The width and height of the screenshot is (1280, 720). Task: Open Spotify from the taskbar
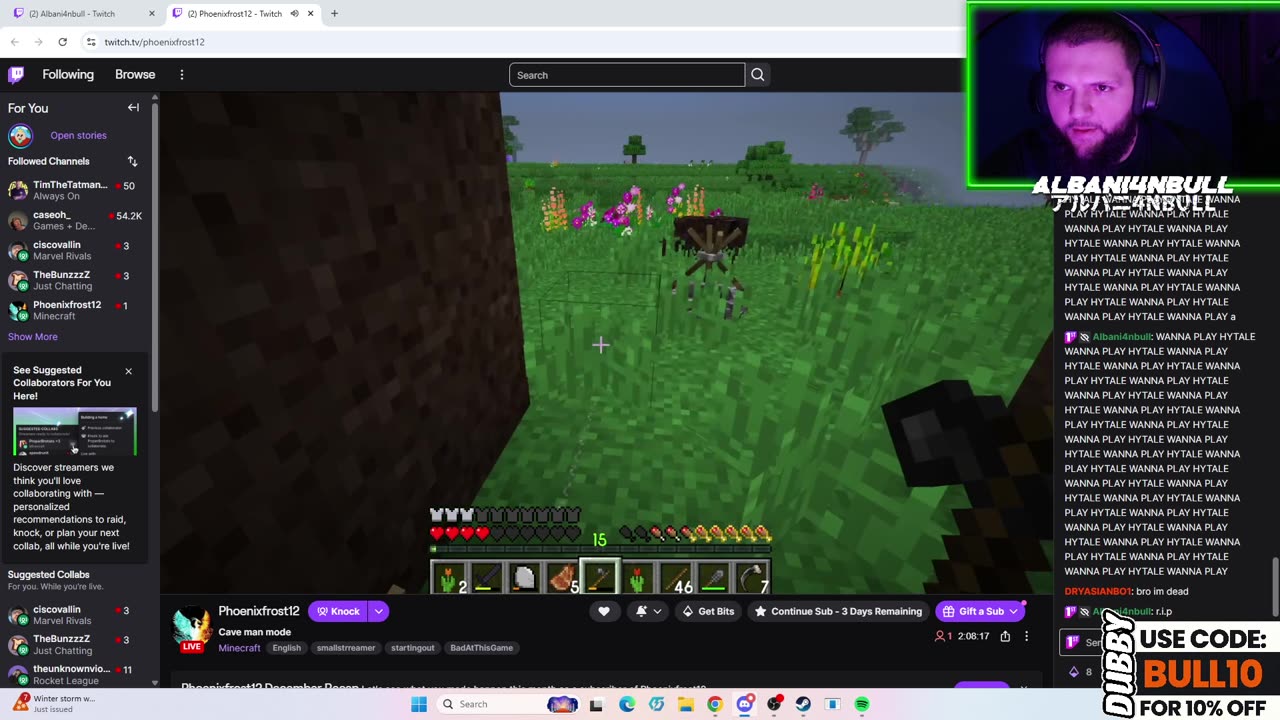[862, 704]
